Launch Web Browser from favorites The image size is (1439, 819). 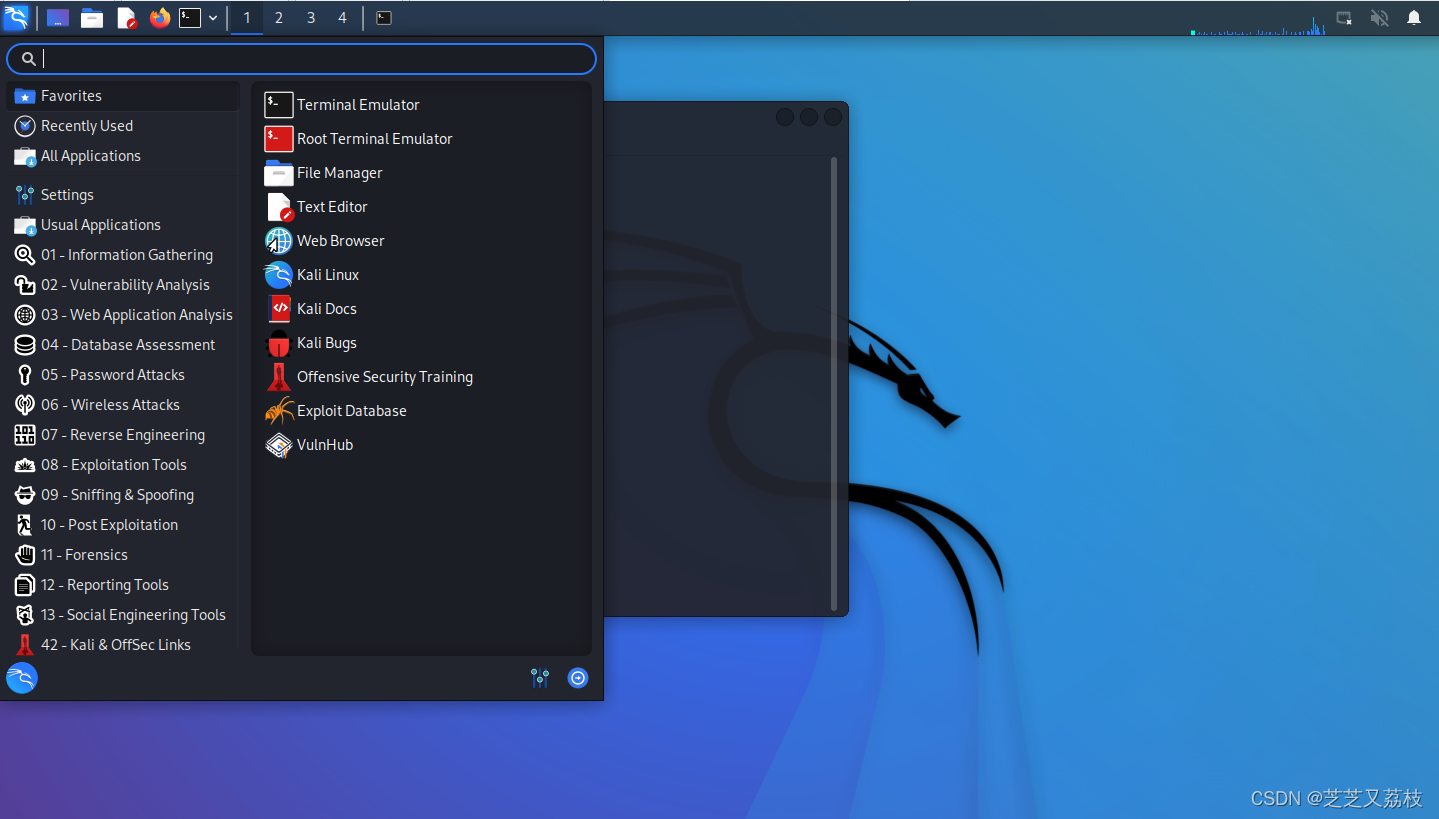(x=421, y=241)
